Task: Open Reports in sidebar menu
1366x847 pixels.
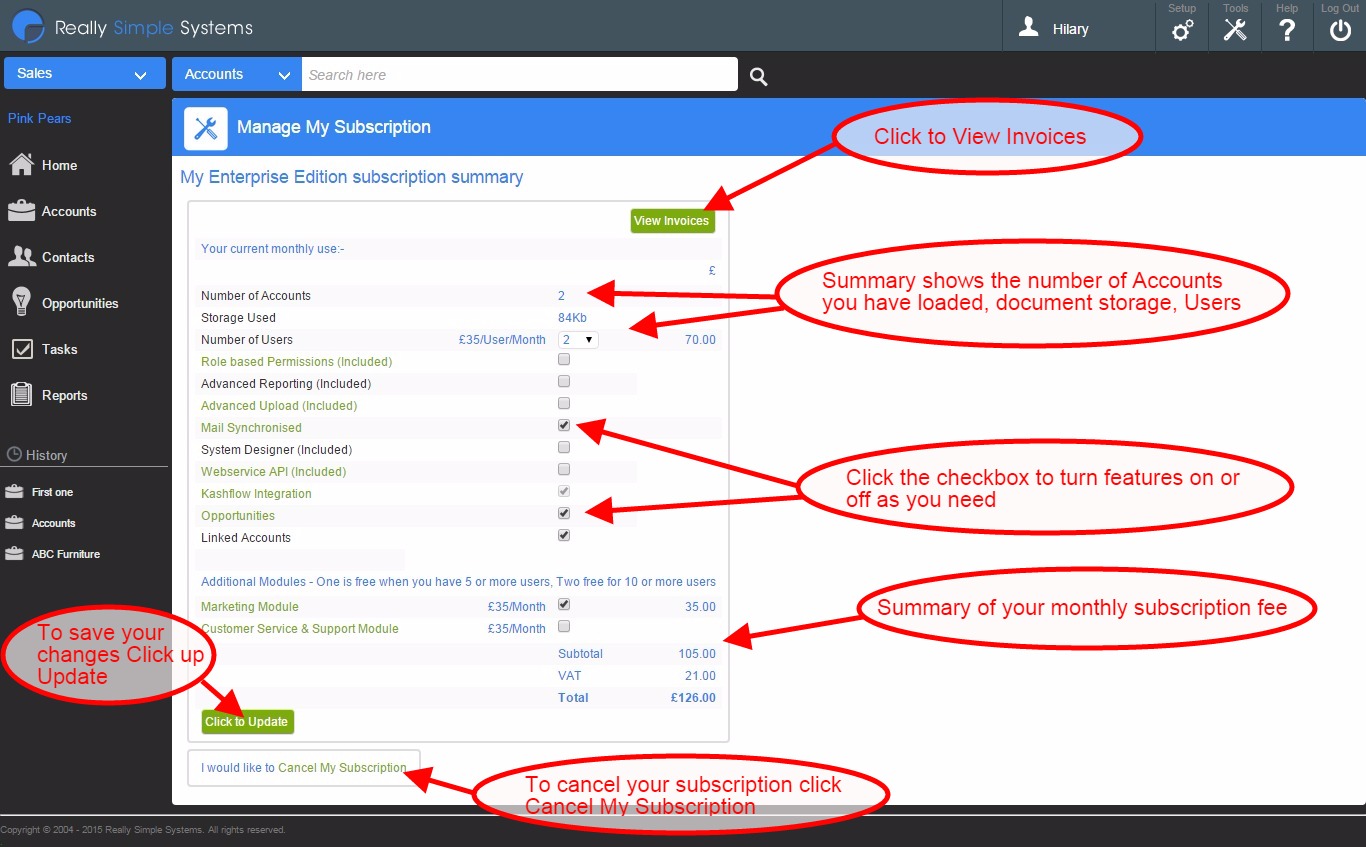Action: tap(65, 395)
